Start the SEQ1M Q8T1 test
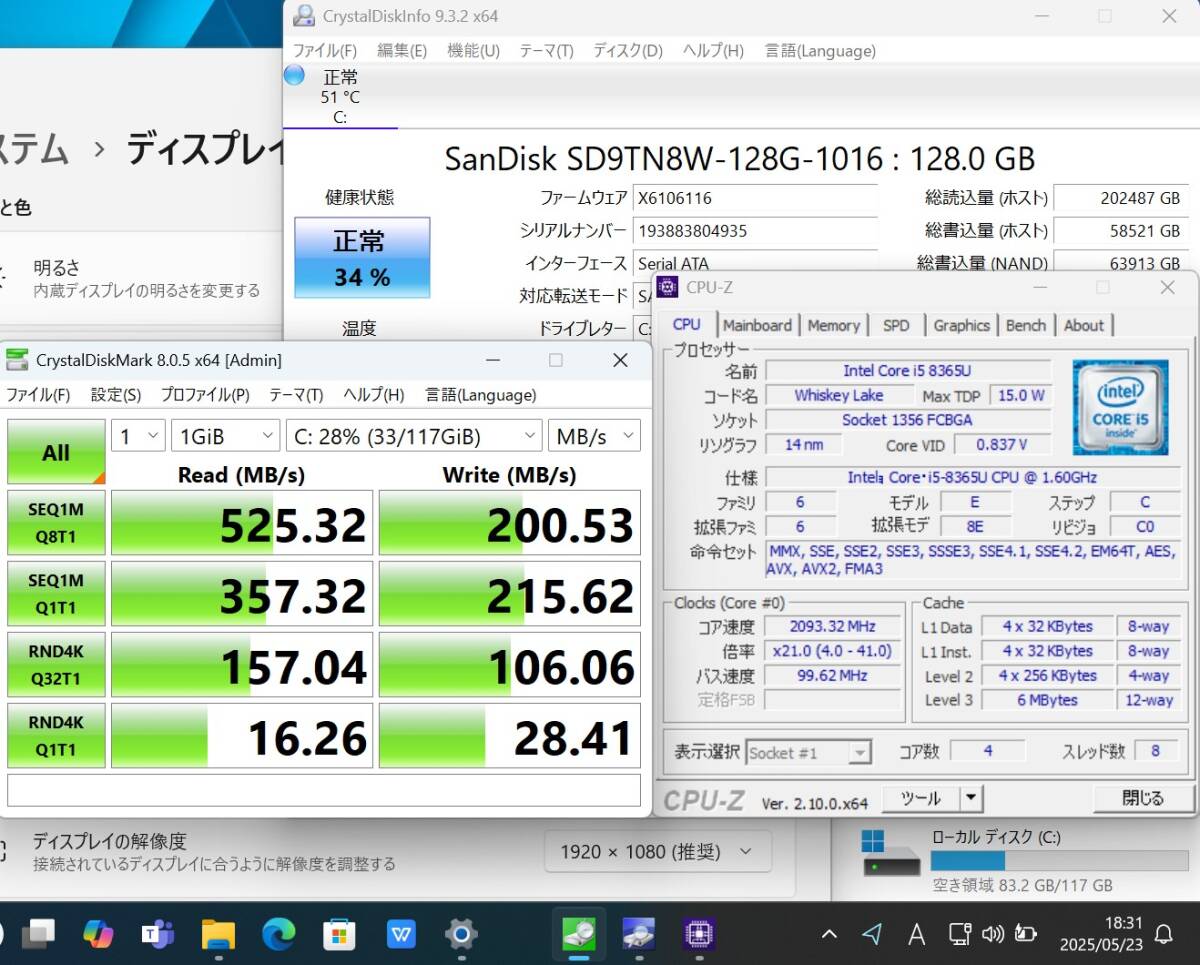1200x965 pixels. [x=56, y=522]
